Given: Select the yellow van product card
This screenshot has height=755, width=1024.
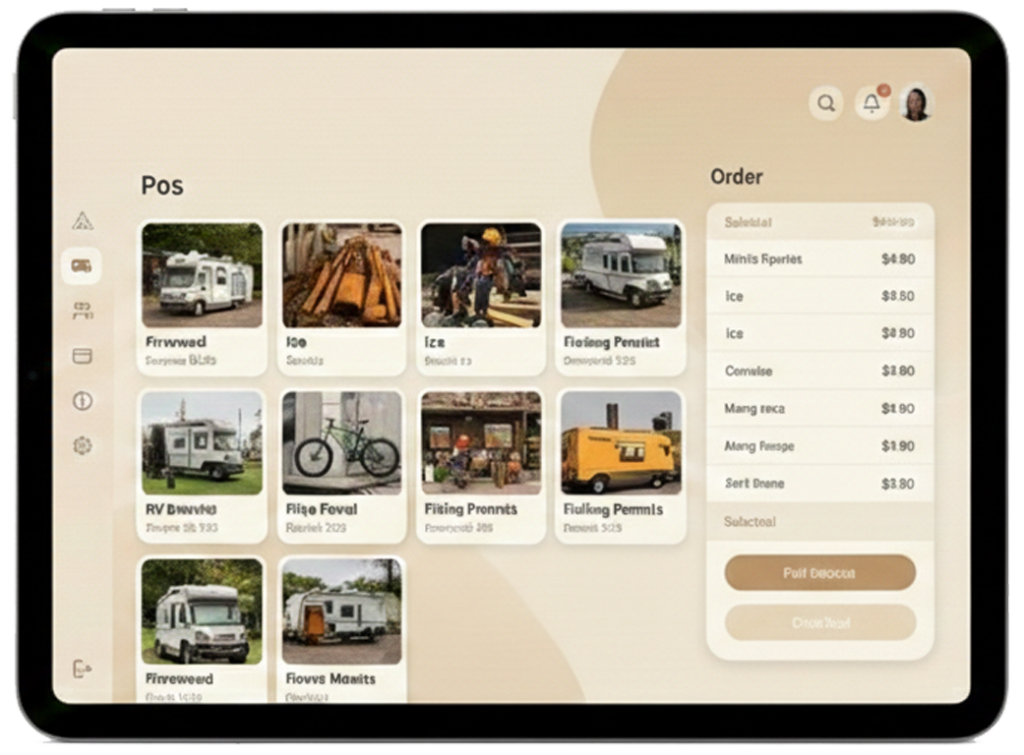Looking at the screenshot, I should pos(621,465).
